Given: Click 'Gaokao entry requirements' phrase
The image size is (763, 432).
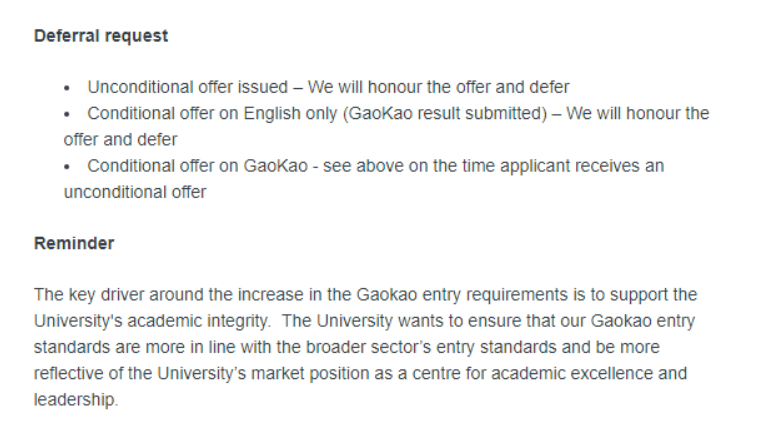Looking at the screenshot, I should click(x=462, y=295).
